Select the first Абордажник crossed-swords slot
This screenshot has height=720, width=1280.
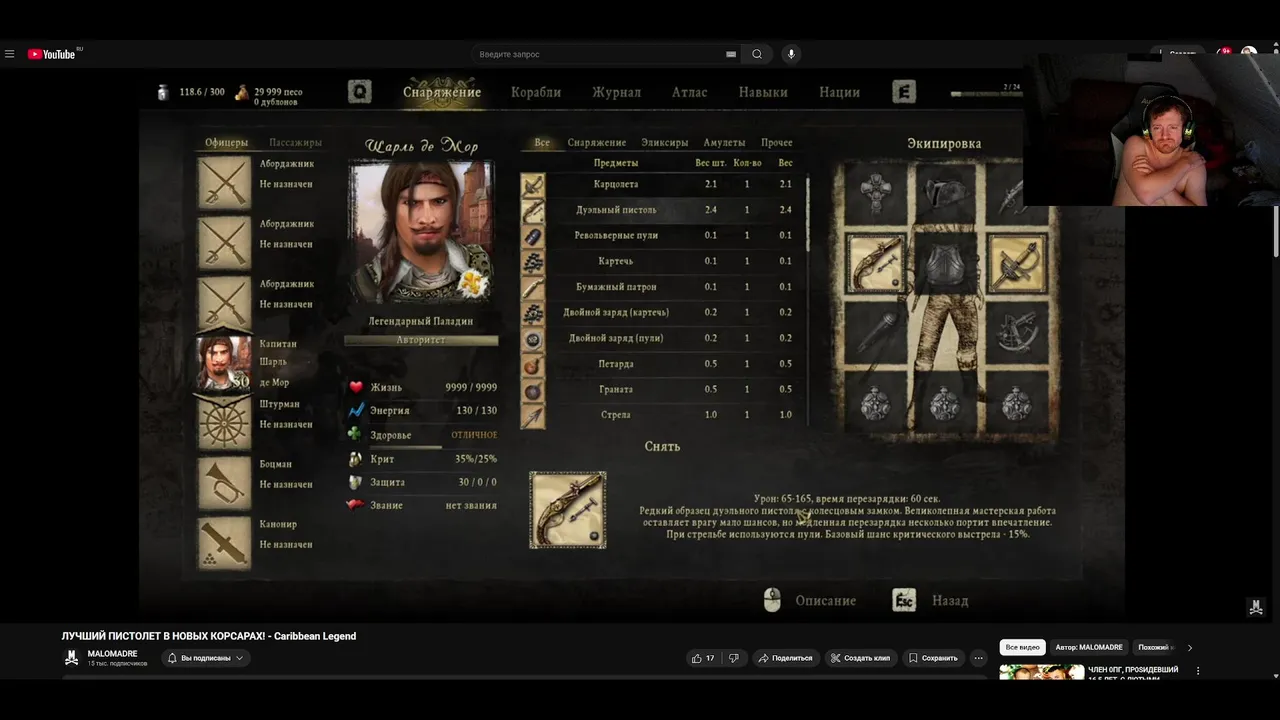[224, 182]
